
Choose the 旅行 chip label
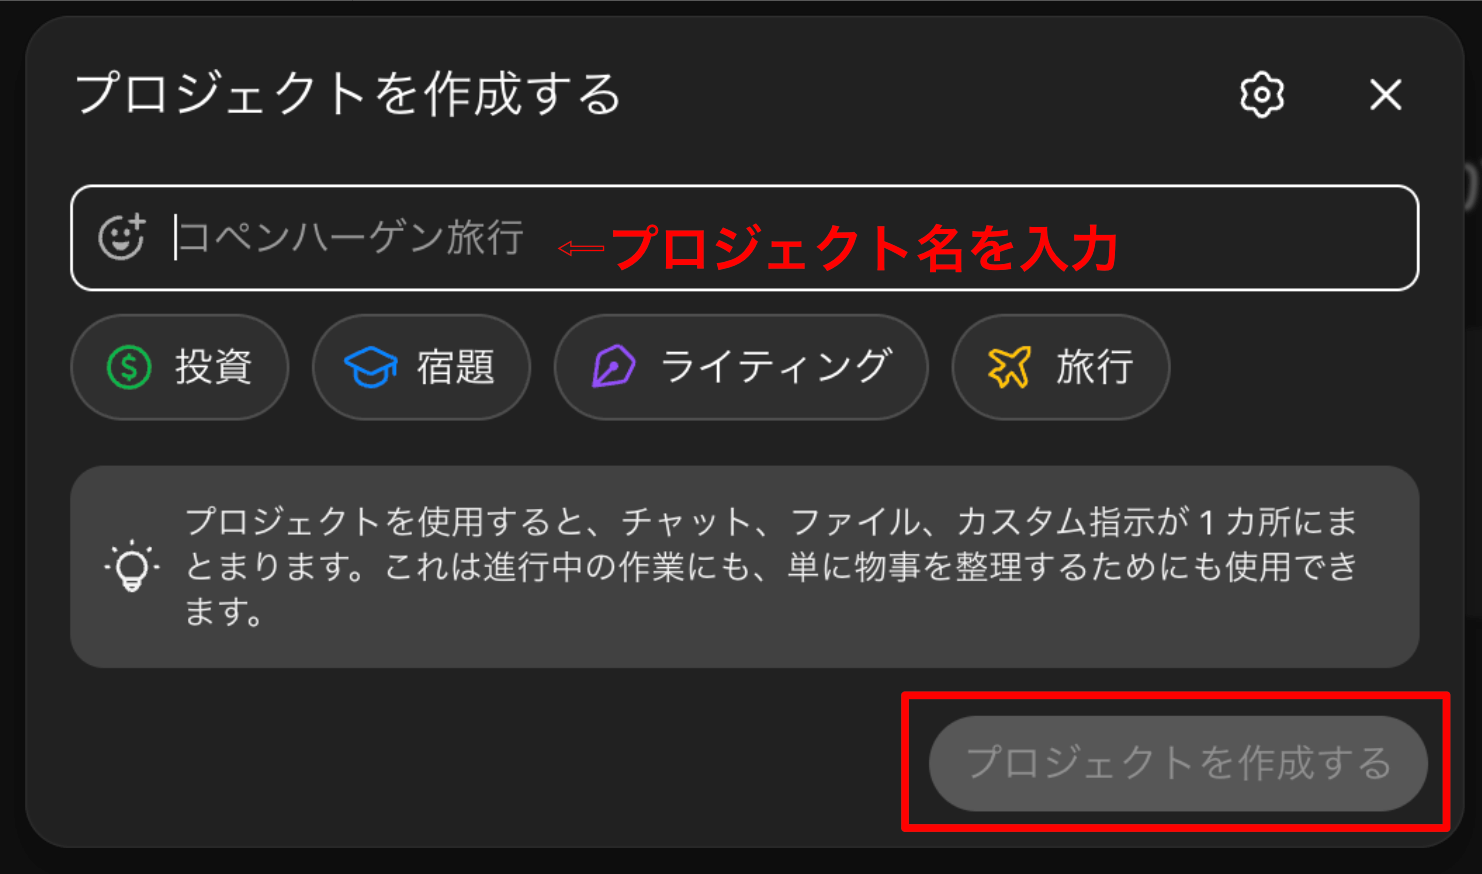(x=1094, y=367)
